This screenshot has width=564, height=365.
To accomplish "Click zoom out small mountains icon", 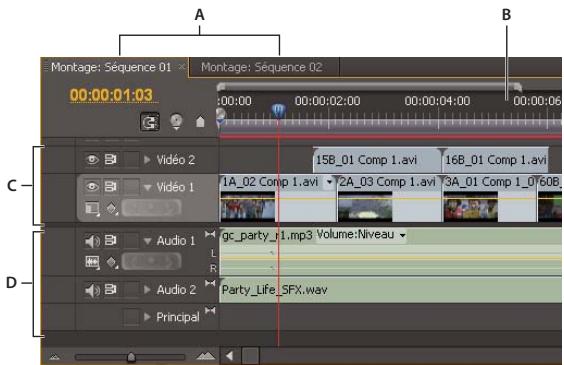I will (54, 357).
